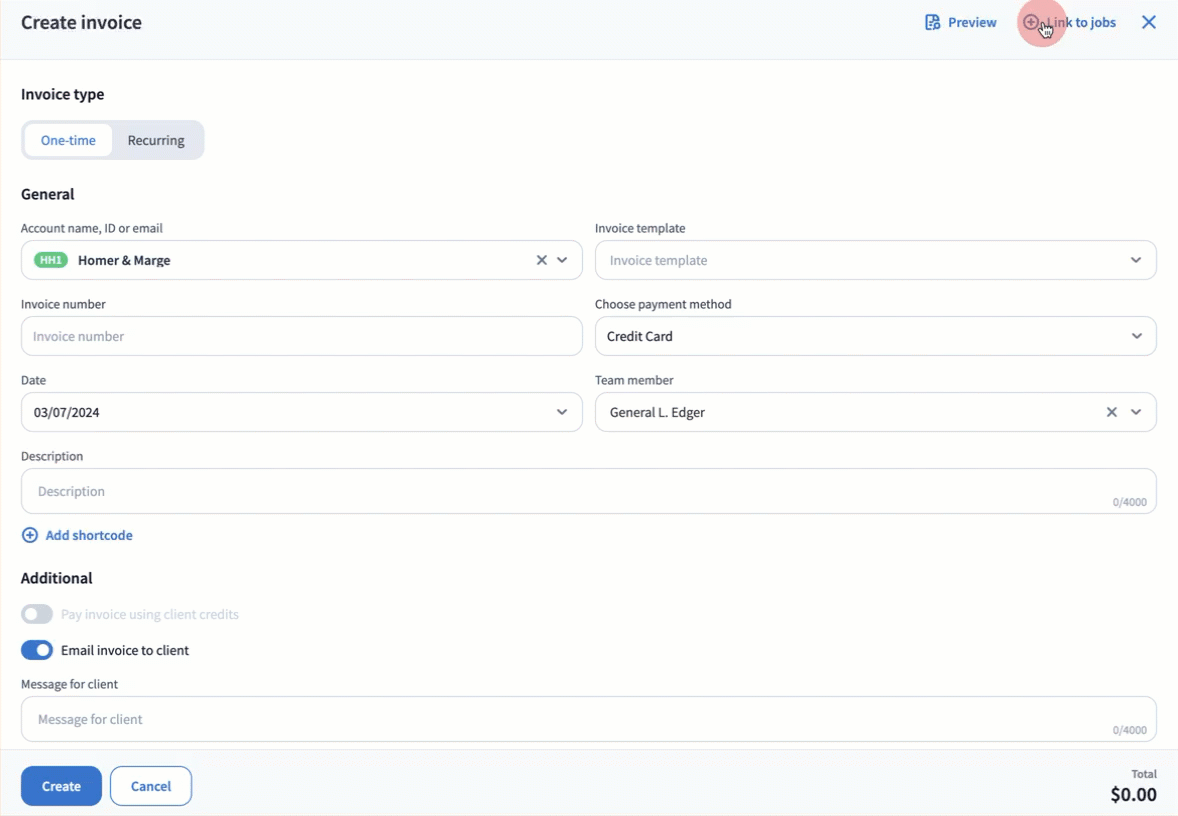Click the Add shortcode plus icon
The image size is (1178, 816).
[30, 535]
